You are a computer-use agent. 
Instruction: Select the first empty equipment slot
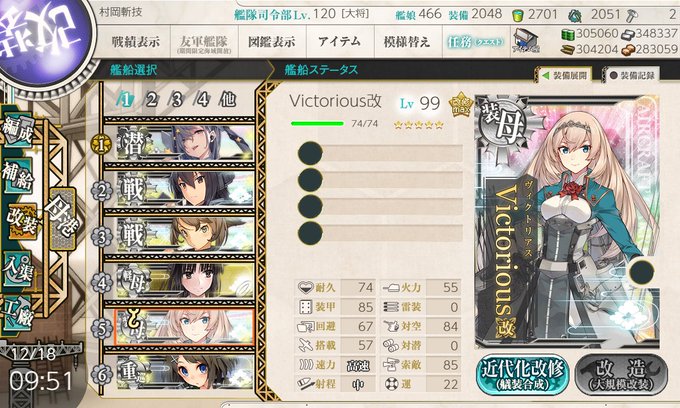[x=381, y=153]
